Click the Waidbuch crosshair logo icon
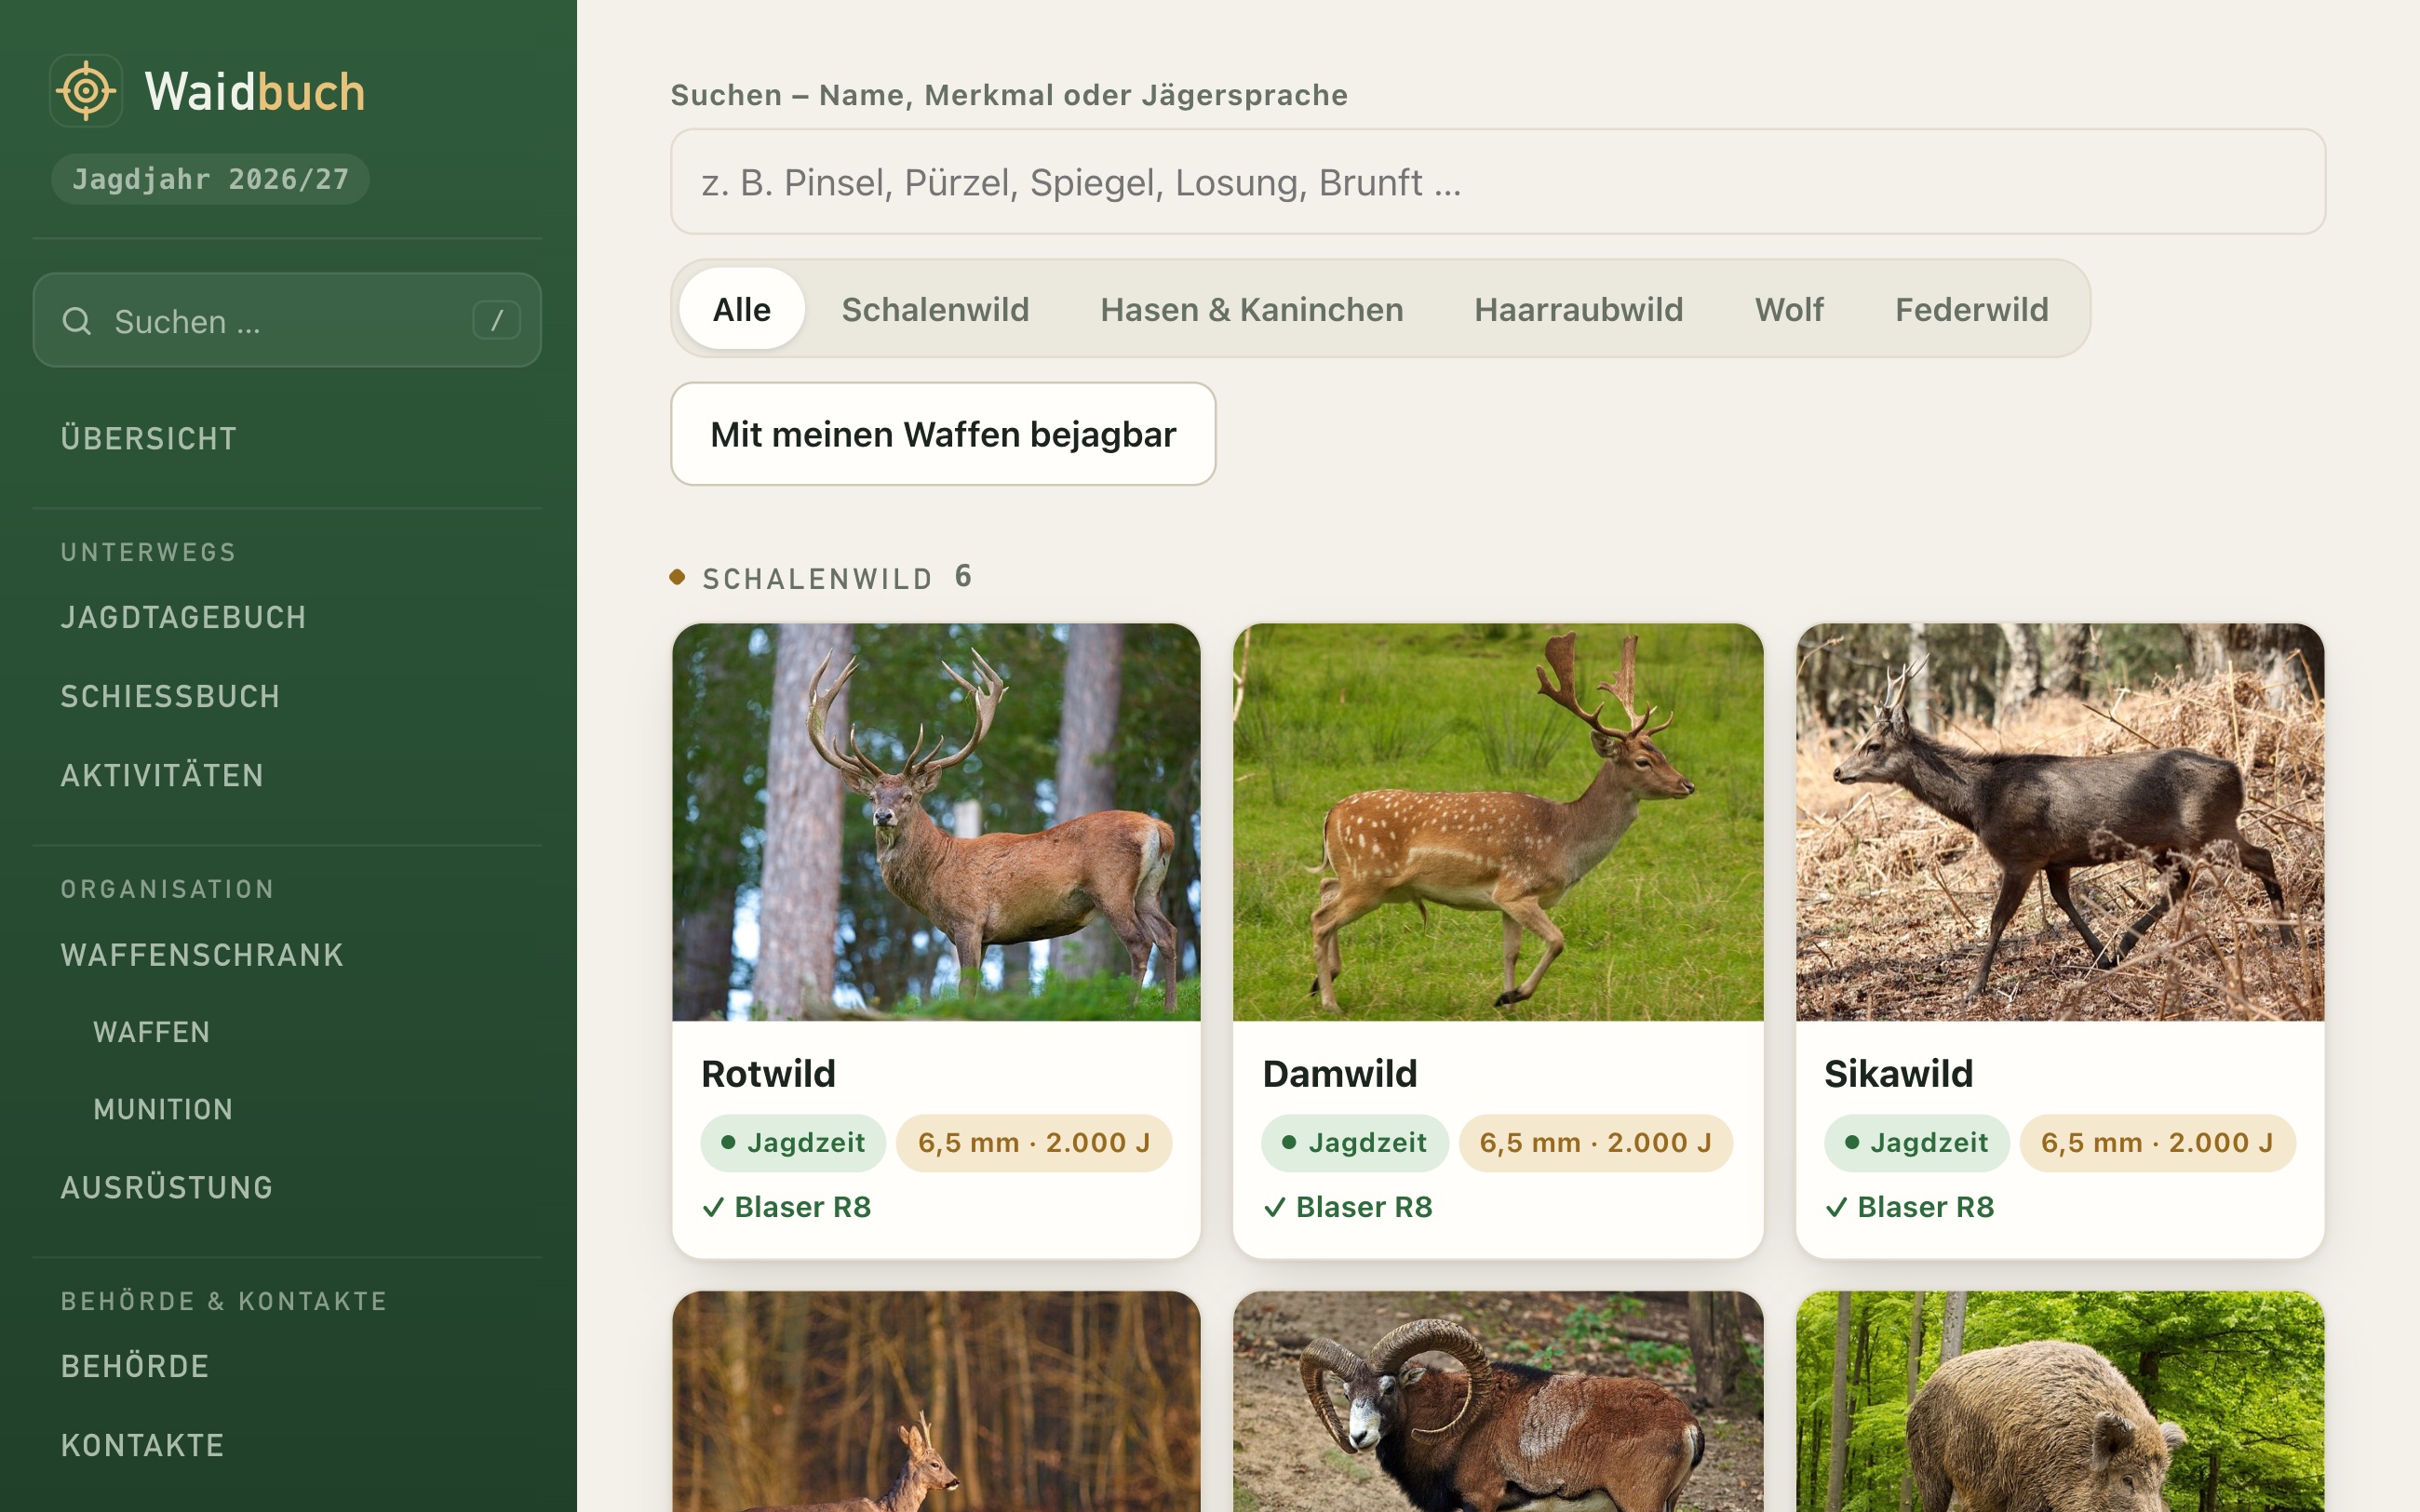This screenshot has width=2420, height=1512. click(x=86, y=91)
